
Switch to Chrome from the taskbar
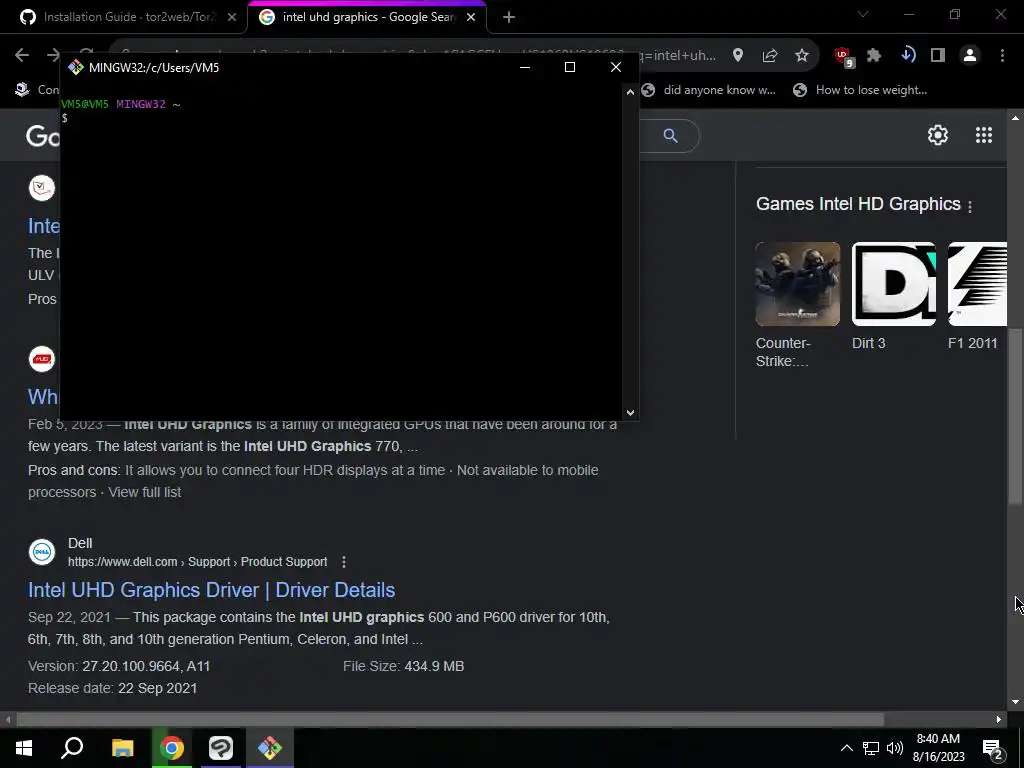(x=172, y=748)
